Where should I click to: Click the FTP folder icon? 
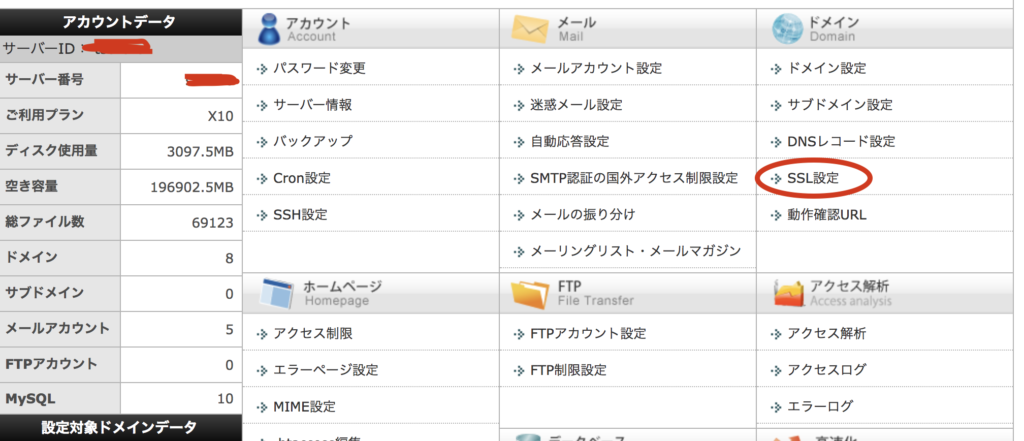coord(529,293)
